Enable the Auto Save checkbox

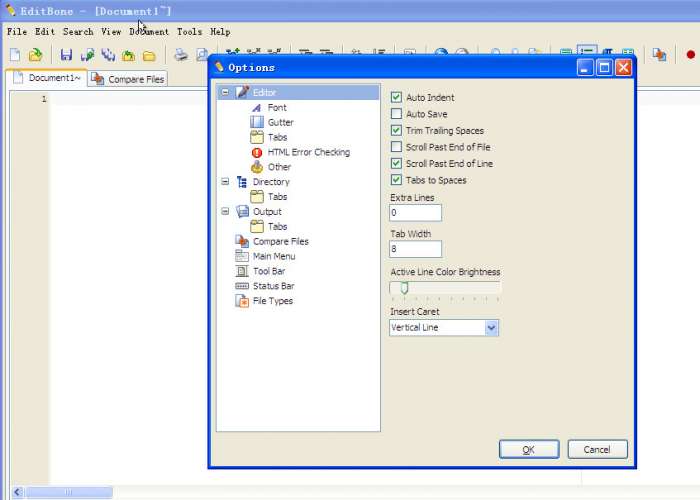click(396, 114)
